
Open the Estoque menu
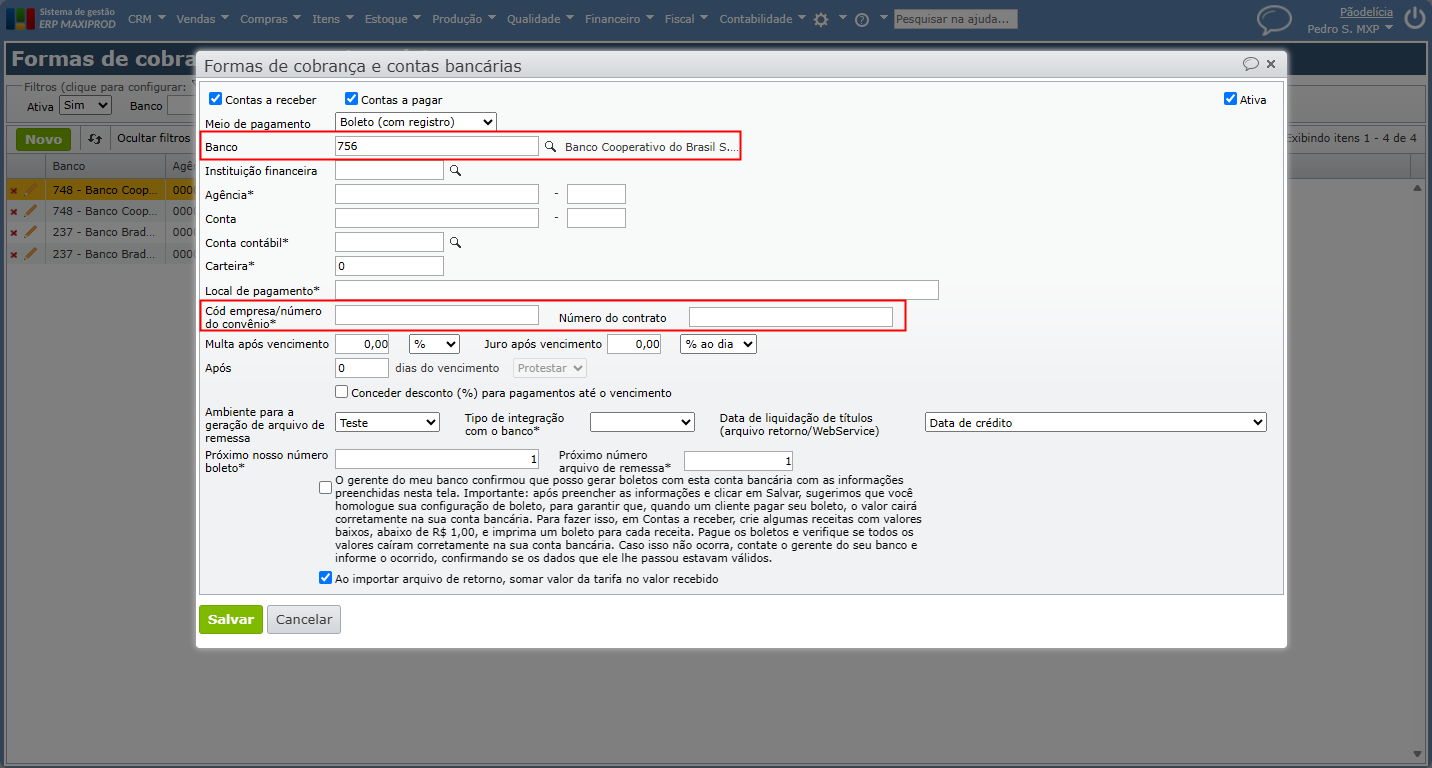pyautogui.click(x=393, y=19)
